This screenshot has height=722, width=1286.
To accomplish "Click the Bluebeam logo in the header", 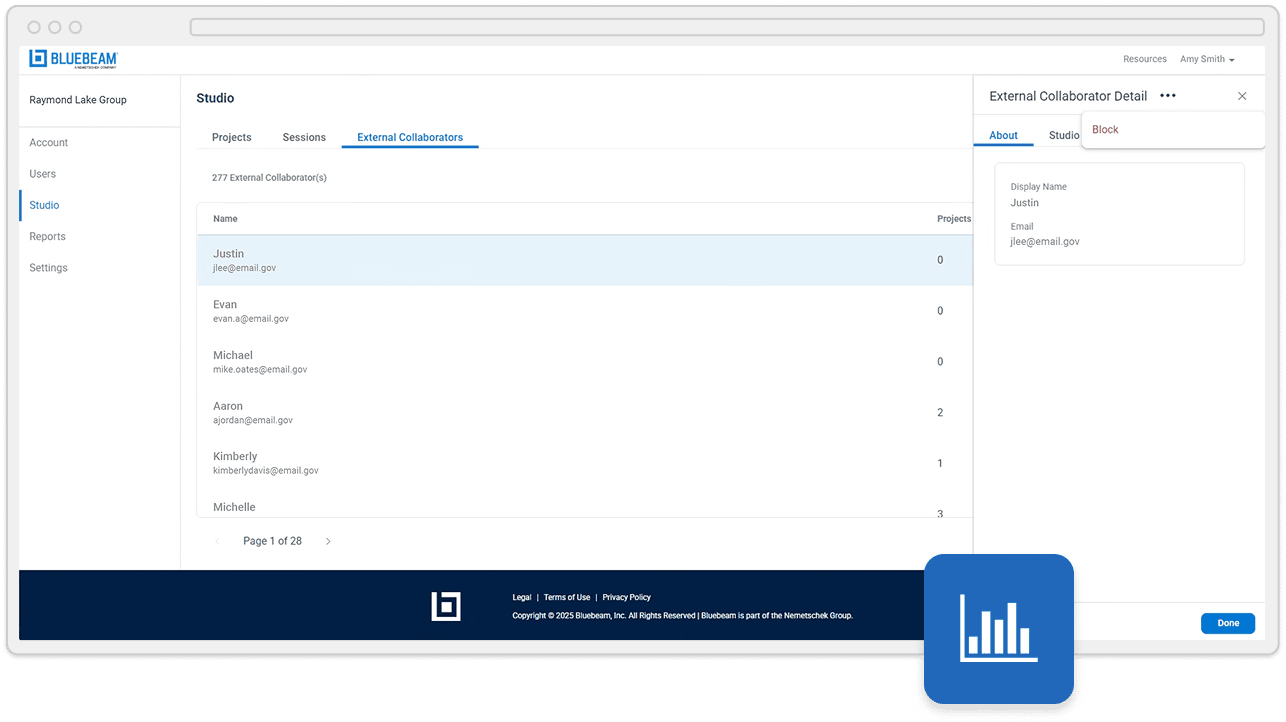I will [x=72, y=58].
